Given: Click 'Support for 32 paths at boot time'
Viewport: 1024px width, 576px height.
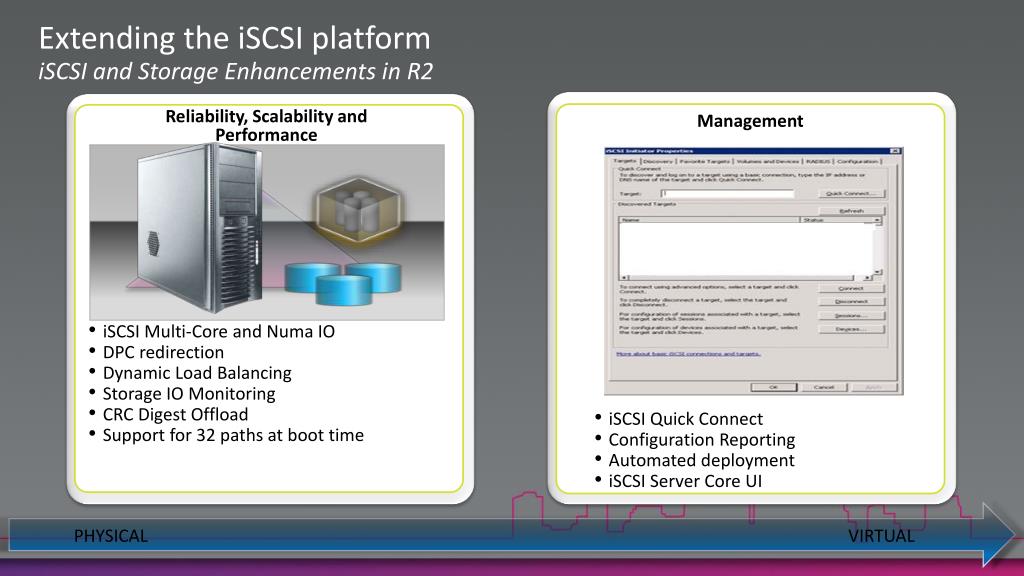Looking at the screenshot, I should point(233,436).
